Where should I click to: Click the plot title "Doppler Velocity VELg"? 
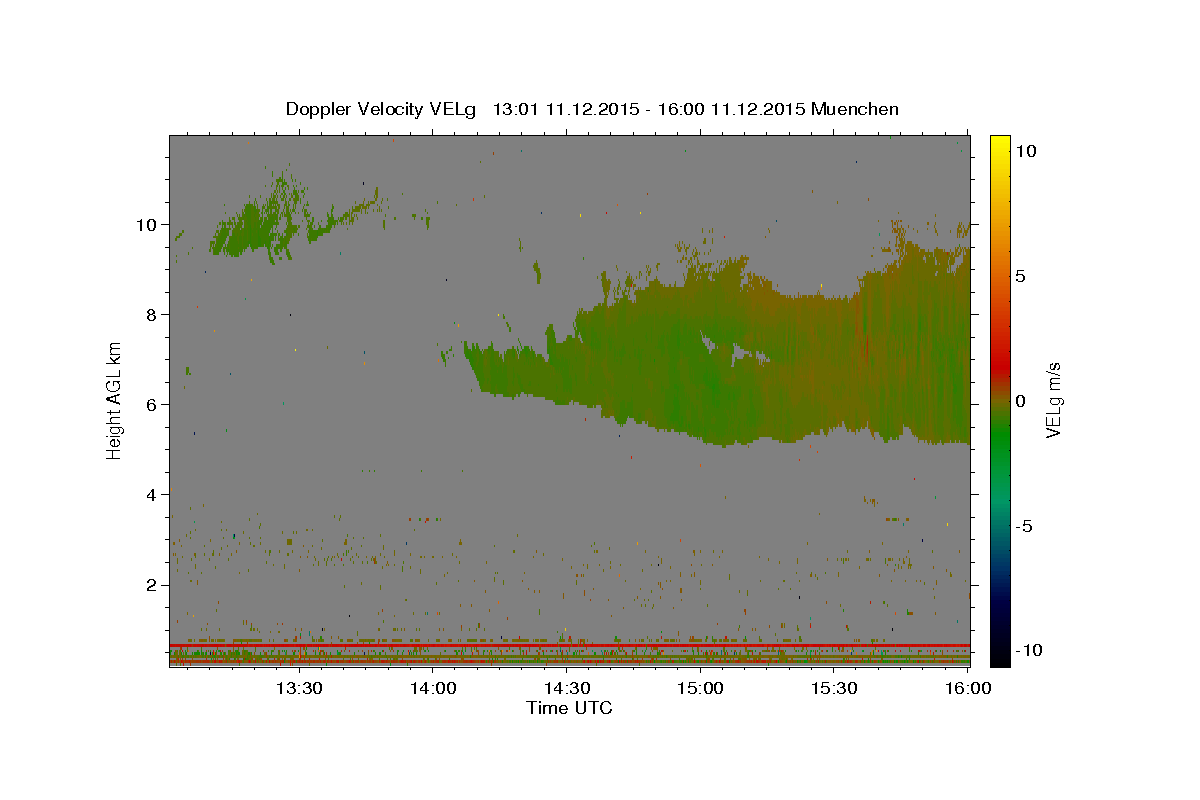tap(382, 109)
